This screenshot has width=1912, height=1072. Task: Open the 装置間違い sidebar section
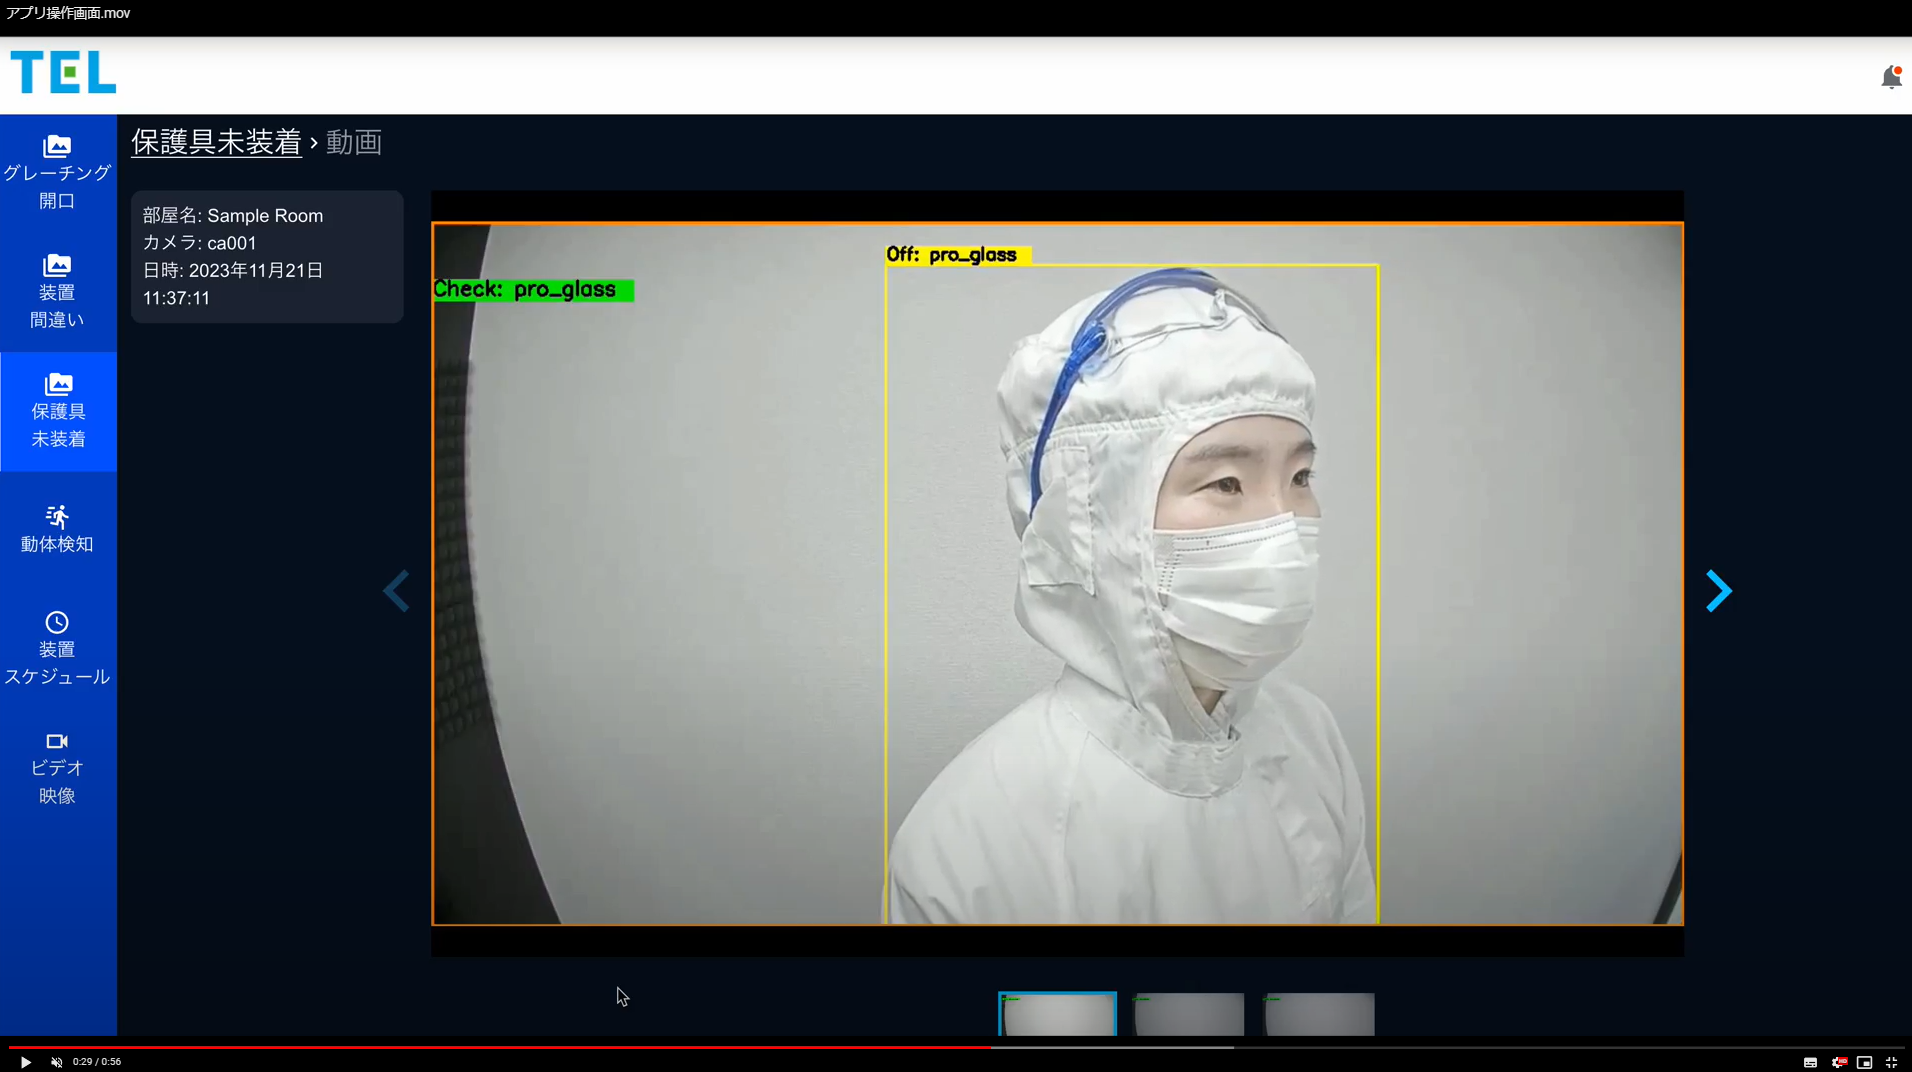tap(57, 292)
